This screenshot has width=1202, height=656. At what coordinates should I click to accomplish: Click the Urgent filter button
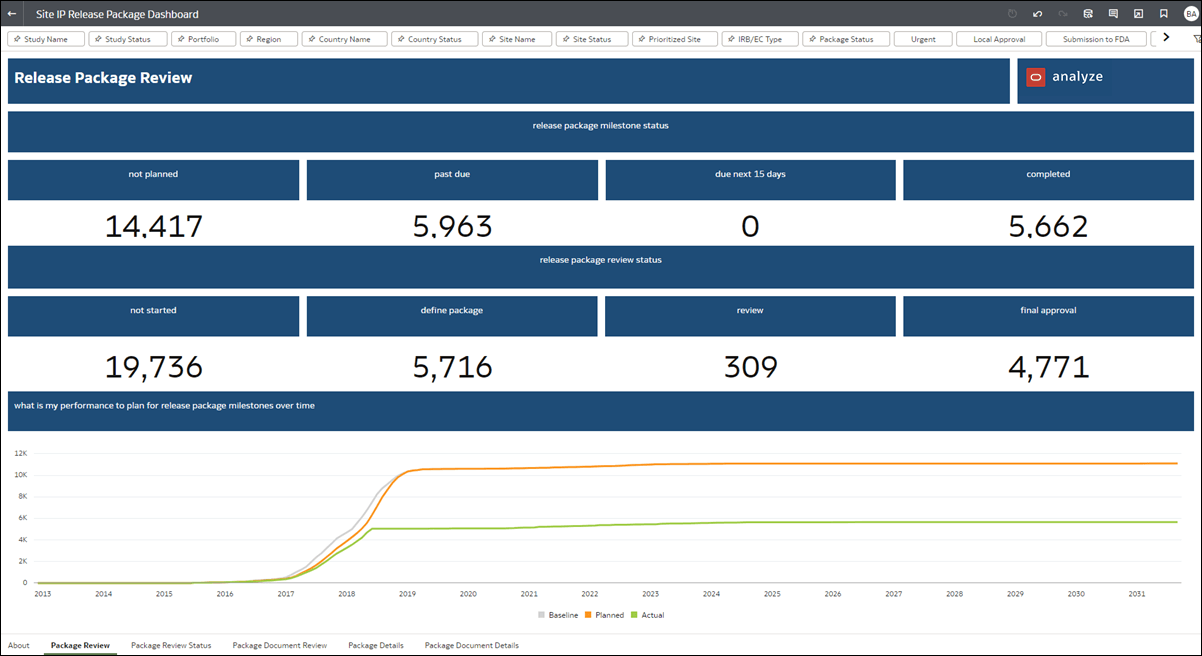pyautogui.click(x=922, y=38)
